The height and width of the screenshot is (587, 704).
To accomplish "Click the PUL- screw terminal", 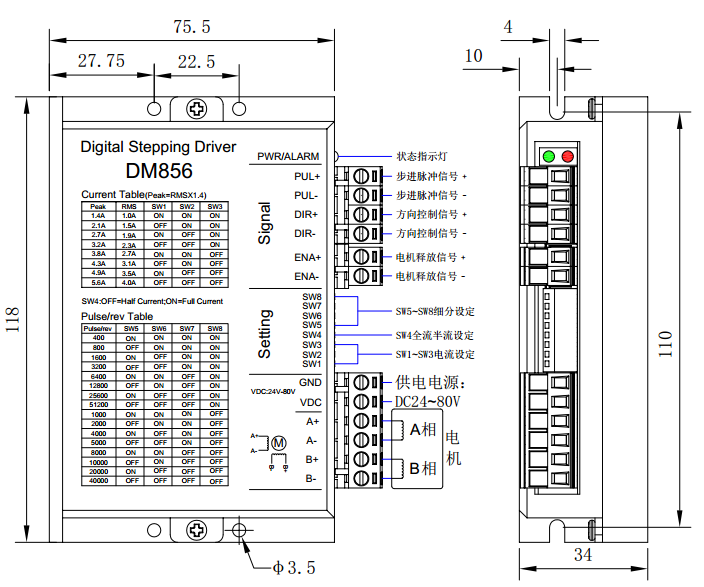I will coord(361,195).
